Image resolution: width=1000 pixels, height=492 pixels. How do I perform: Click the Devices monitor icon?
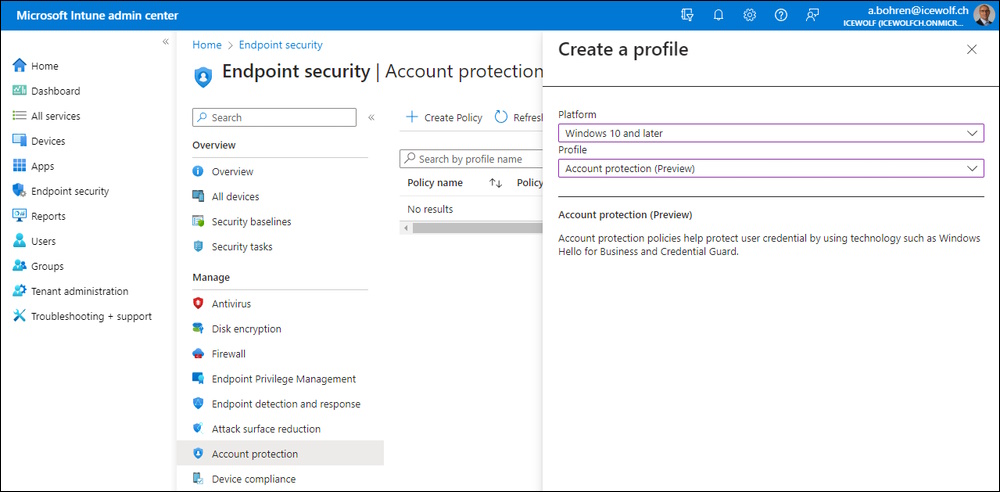(x=20, y=141)
